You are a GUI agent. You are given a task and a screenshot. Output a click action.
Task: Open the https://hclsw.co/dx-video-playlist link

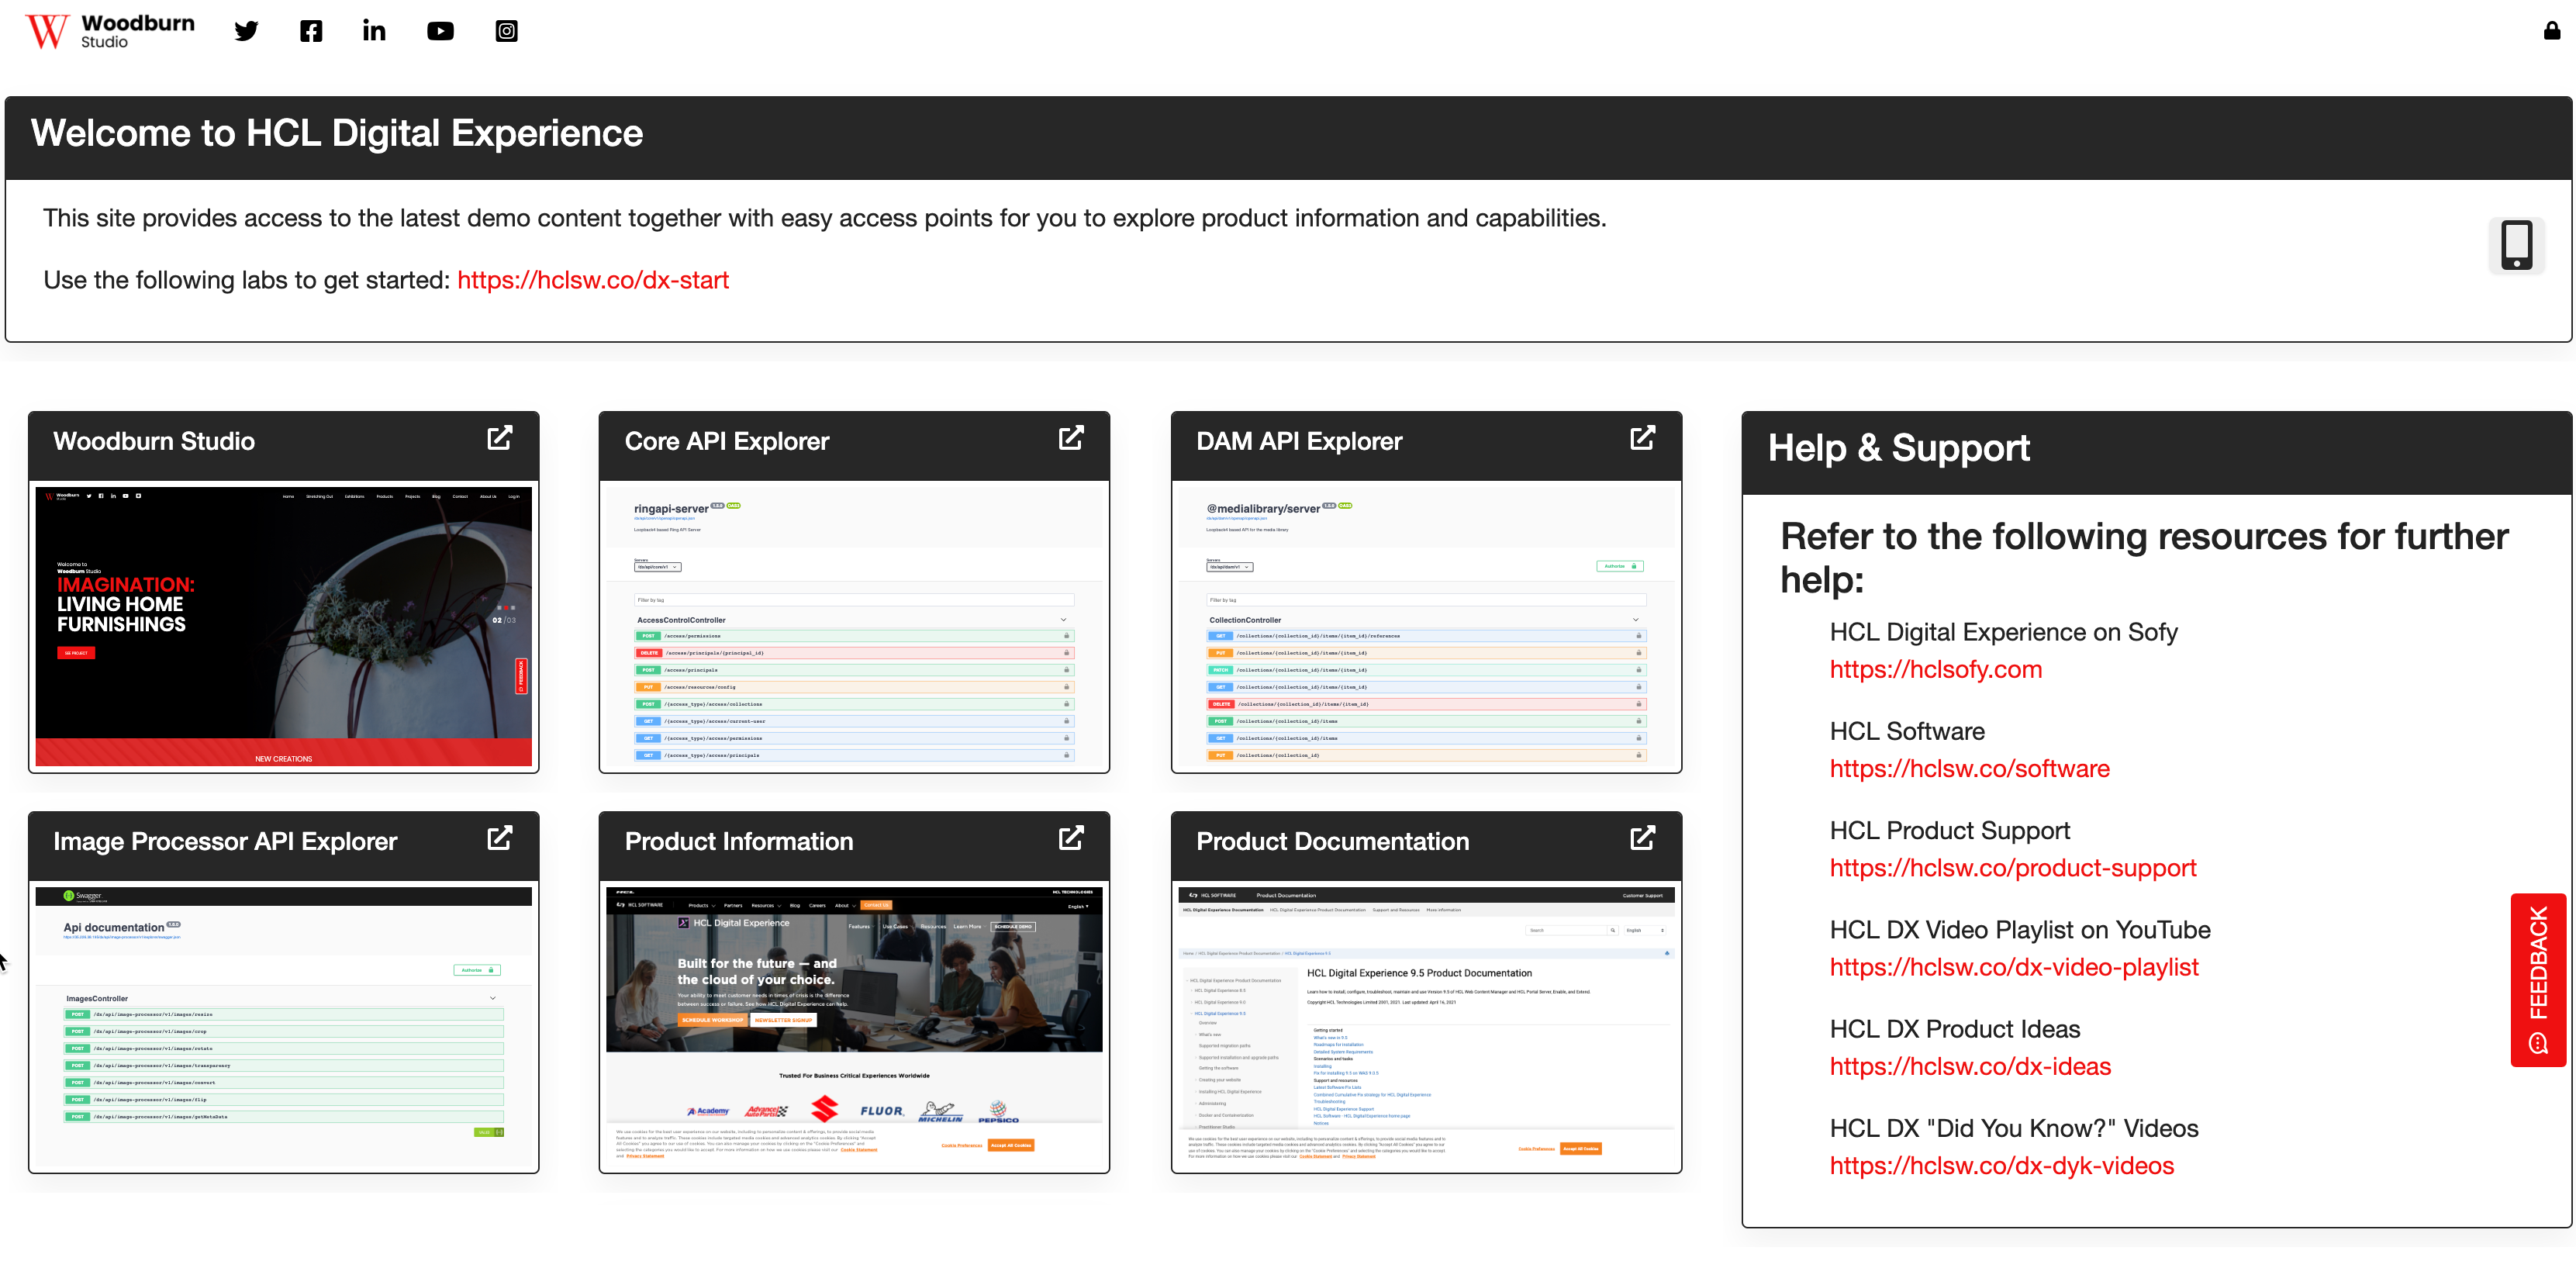[2014, 967]
